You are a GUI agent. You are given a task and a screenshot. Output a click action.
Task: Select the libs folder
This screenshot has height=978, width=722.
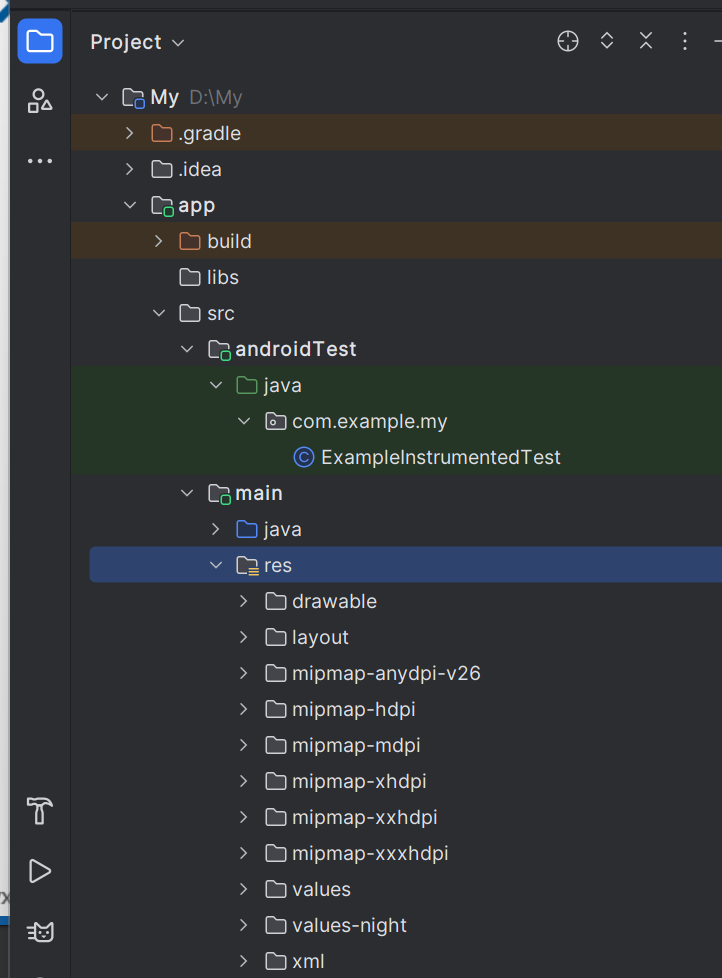[222, 277]
